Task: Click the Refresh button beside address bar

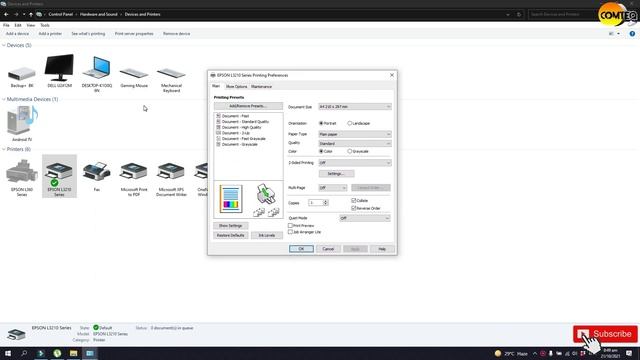Action: tap(519, 14)
